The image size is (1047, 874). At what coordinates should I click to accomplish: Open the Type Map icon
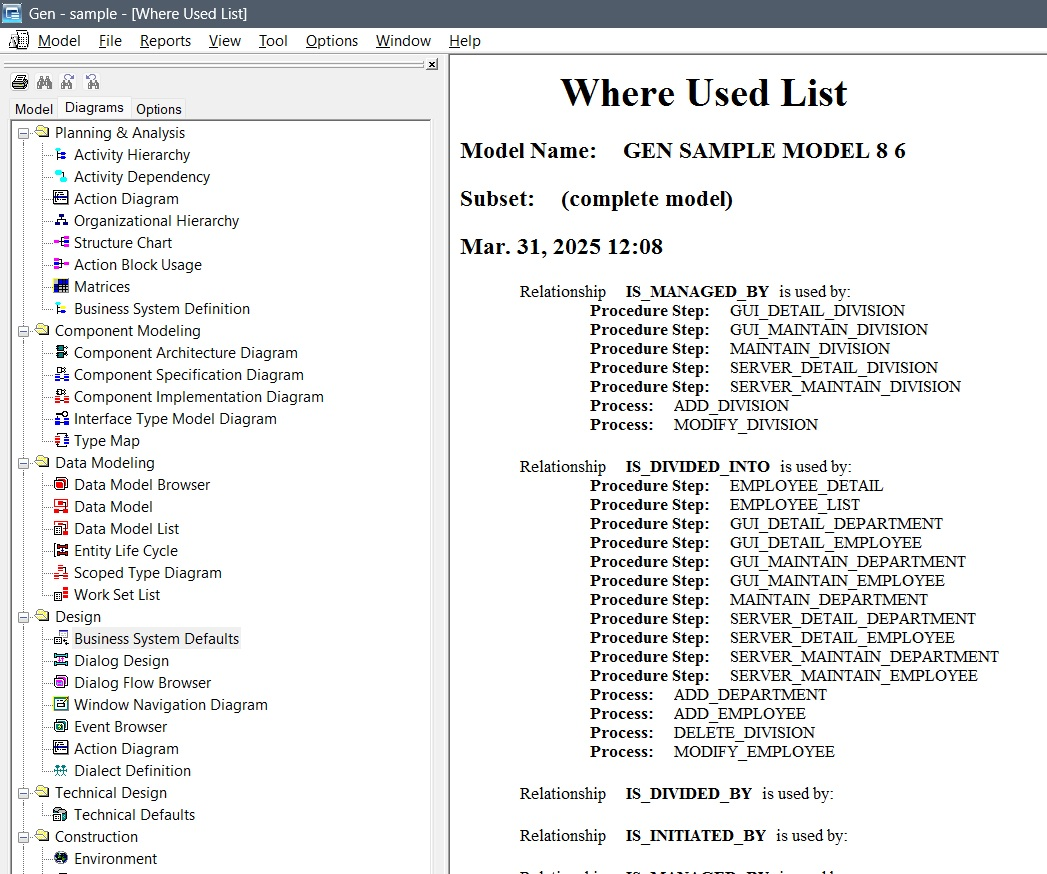(x=61, y=441)
